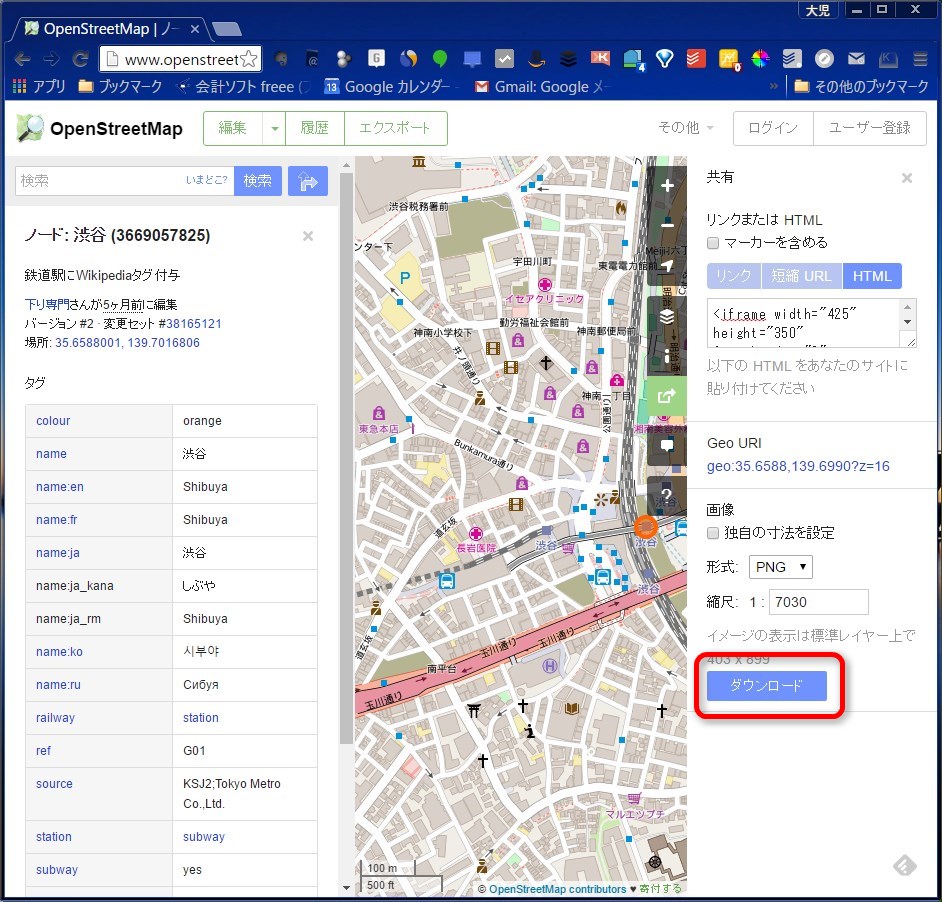Screen dimensions: 942x902
Task: Click the orange Shibuya station marker
Action: 646,528
